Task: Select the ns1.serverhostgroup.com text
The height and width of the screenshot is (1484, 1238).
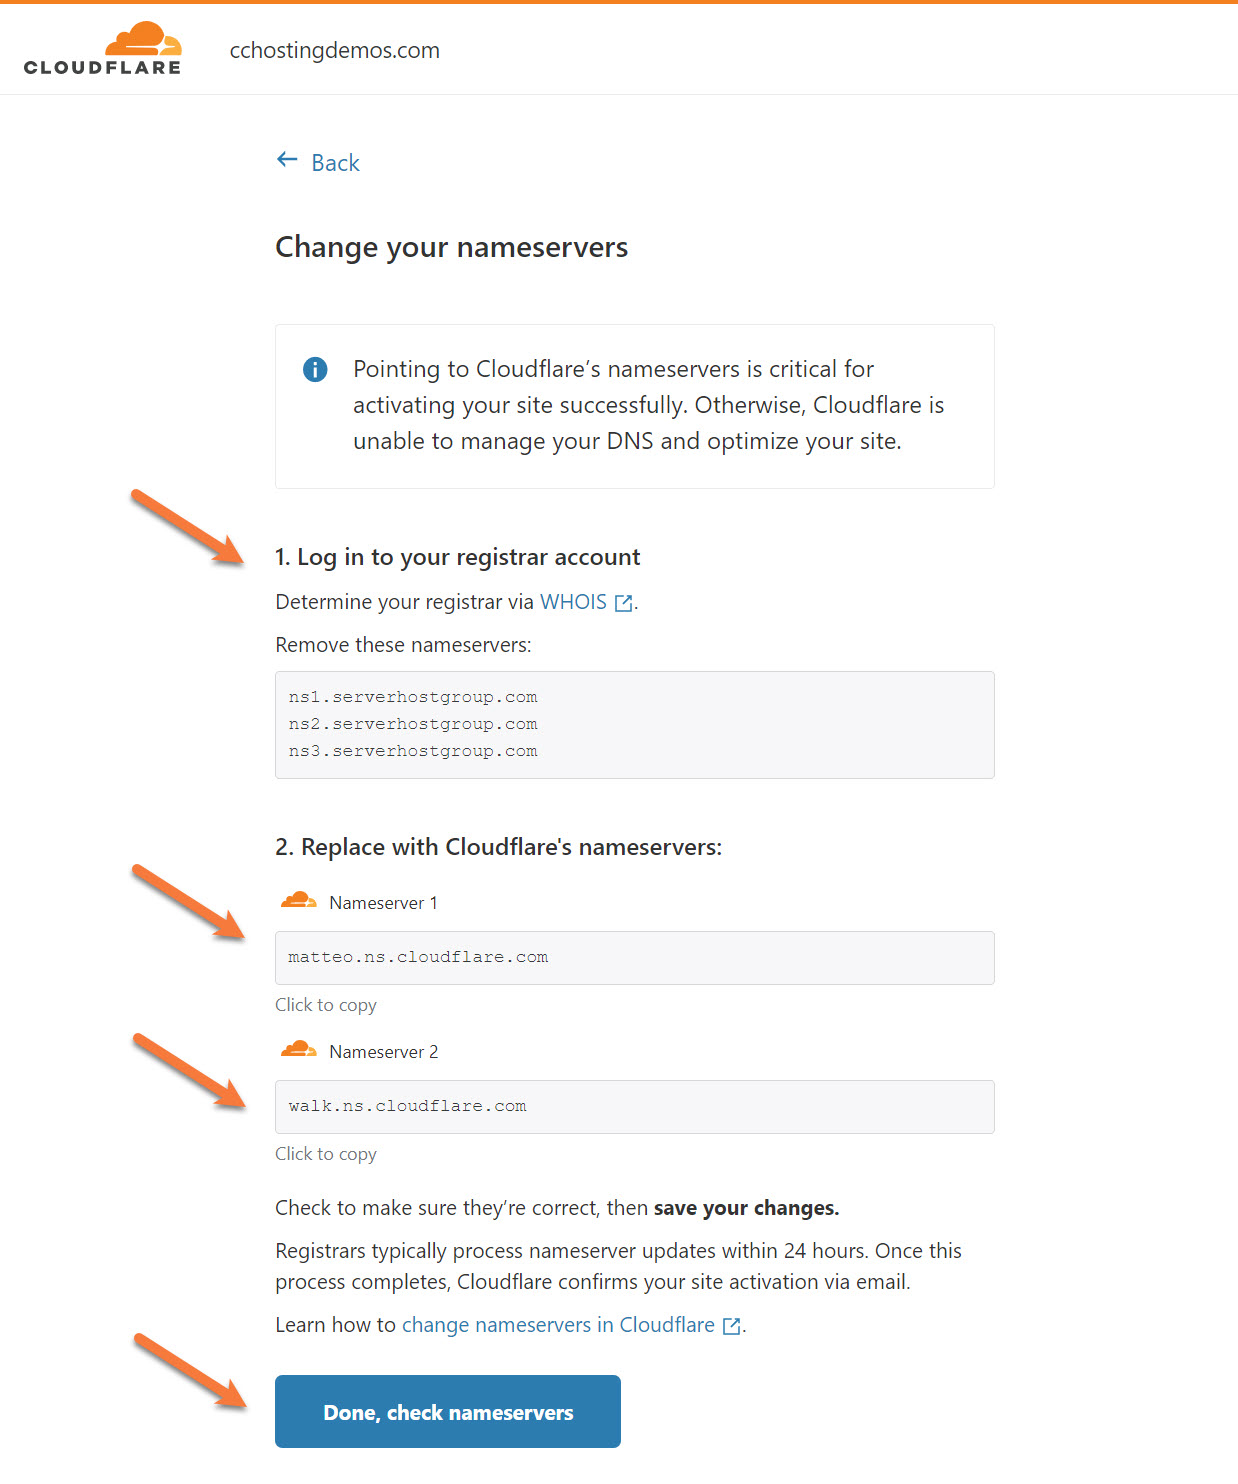Action: click(411, 696)
